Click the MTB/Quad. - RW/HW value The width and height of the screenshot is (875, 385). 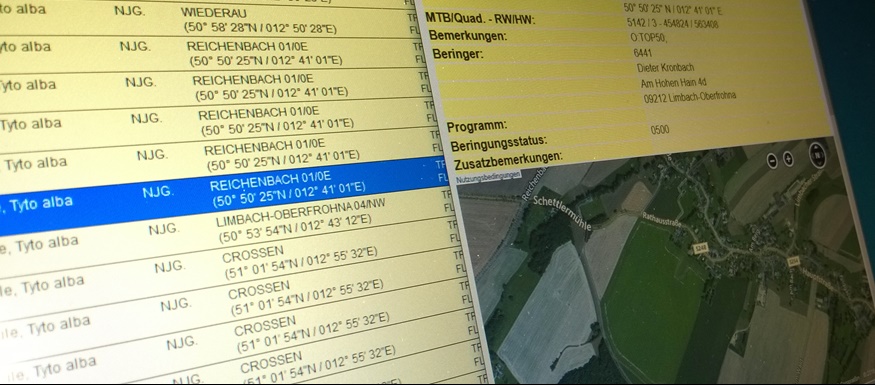coord(672,24)
